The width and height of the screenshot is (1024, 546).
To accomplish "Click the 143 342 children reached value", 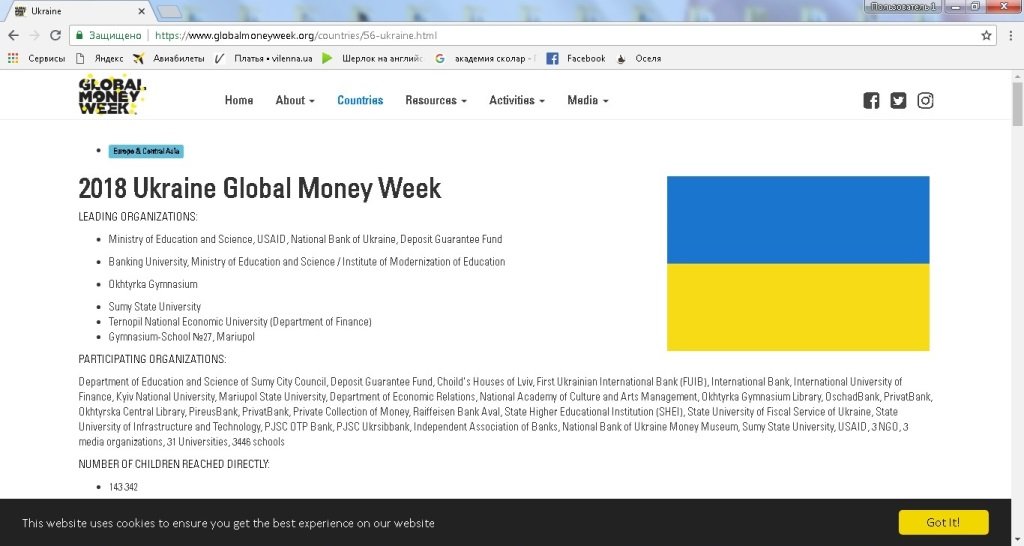I will coord(123,487).
